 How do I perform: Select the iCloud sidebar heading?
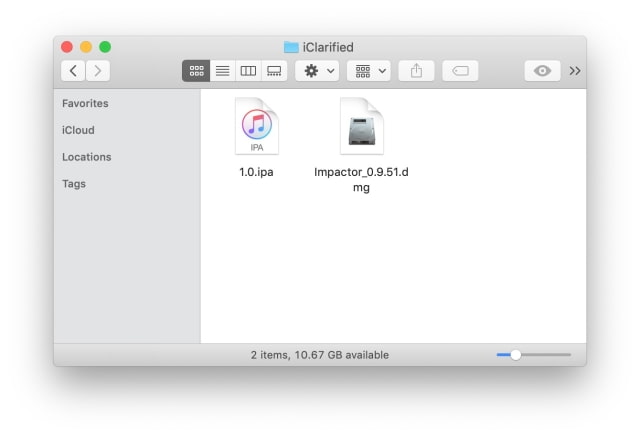[x=78, y=130]
